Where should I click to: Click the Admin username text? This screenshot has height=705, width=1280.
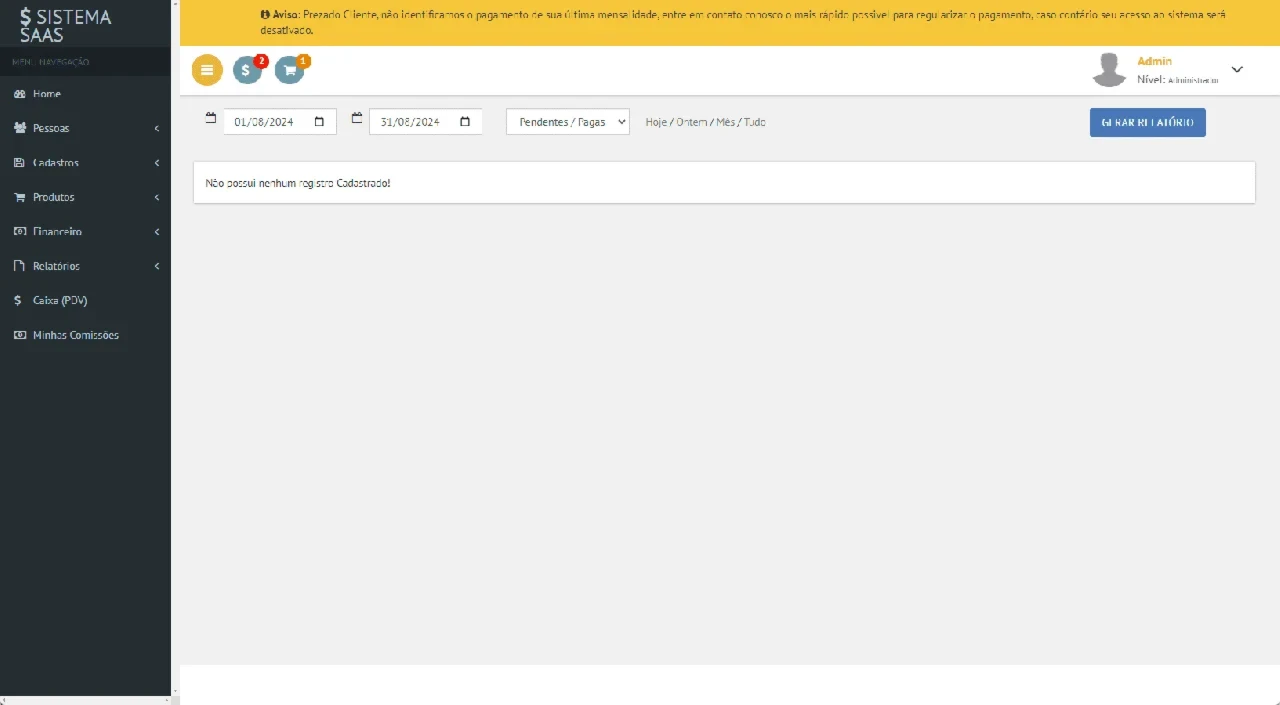pos(1154,61)
